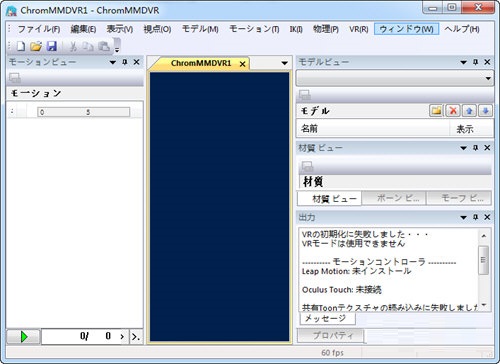Image resolution: width=500 pixels, height=364 pixels.
Task: Click the move model down arrow icon
Action: coord(485,110)
